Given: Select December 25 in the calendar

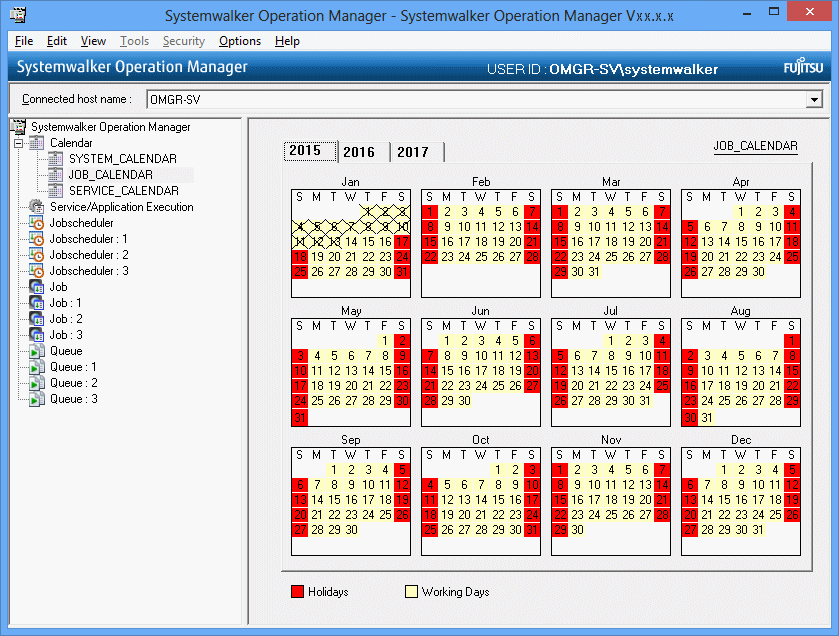Looking at the screenshot, I should [791, 515].
